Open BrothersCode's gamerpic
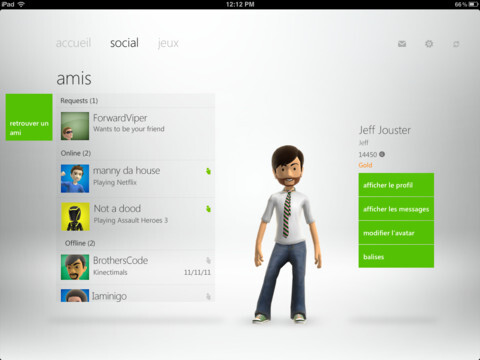Screen dimensions: 480x360 (x=75, y=267)
